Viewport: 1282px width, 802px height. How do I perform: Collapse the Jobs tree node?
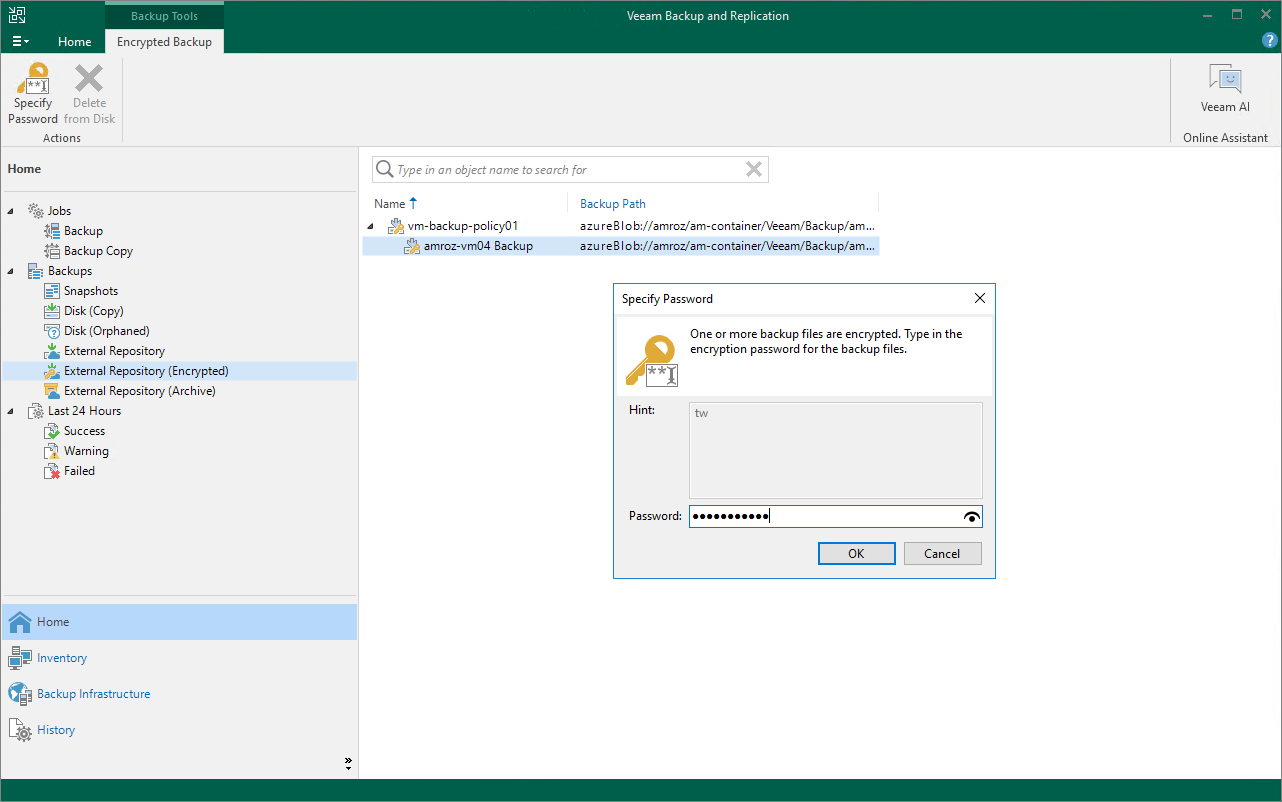point(12,211)
